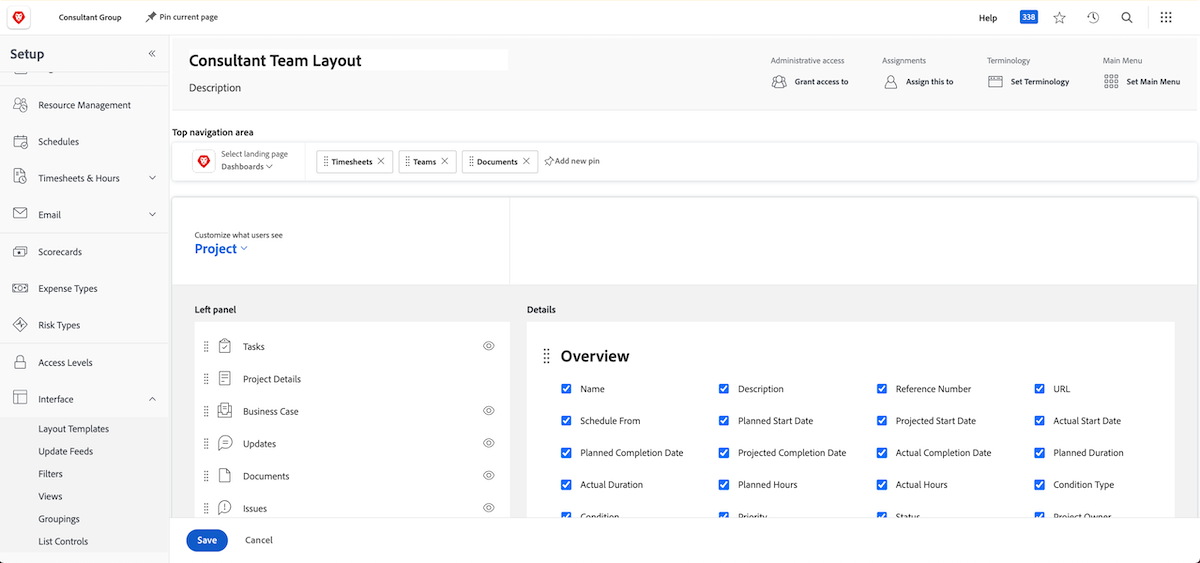
Task: Click the Schedules calendar icon
Action: 20,142
